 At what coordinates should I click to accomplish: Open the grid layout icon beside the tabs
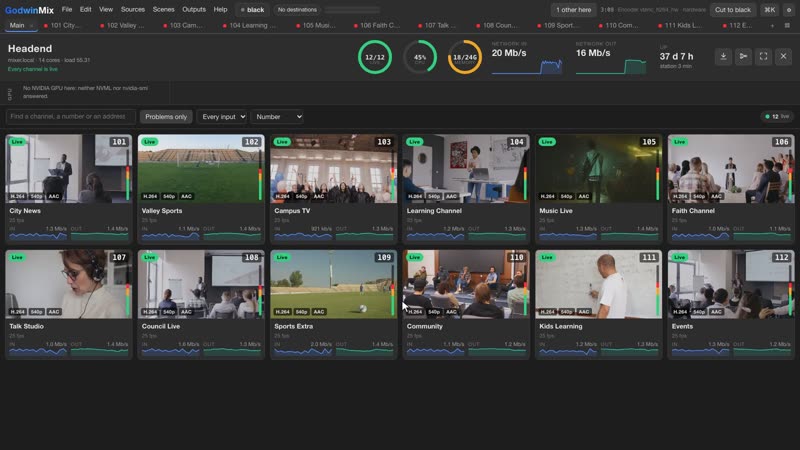click(x=787, y=26)
